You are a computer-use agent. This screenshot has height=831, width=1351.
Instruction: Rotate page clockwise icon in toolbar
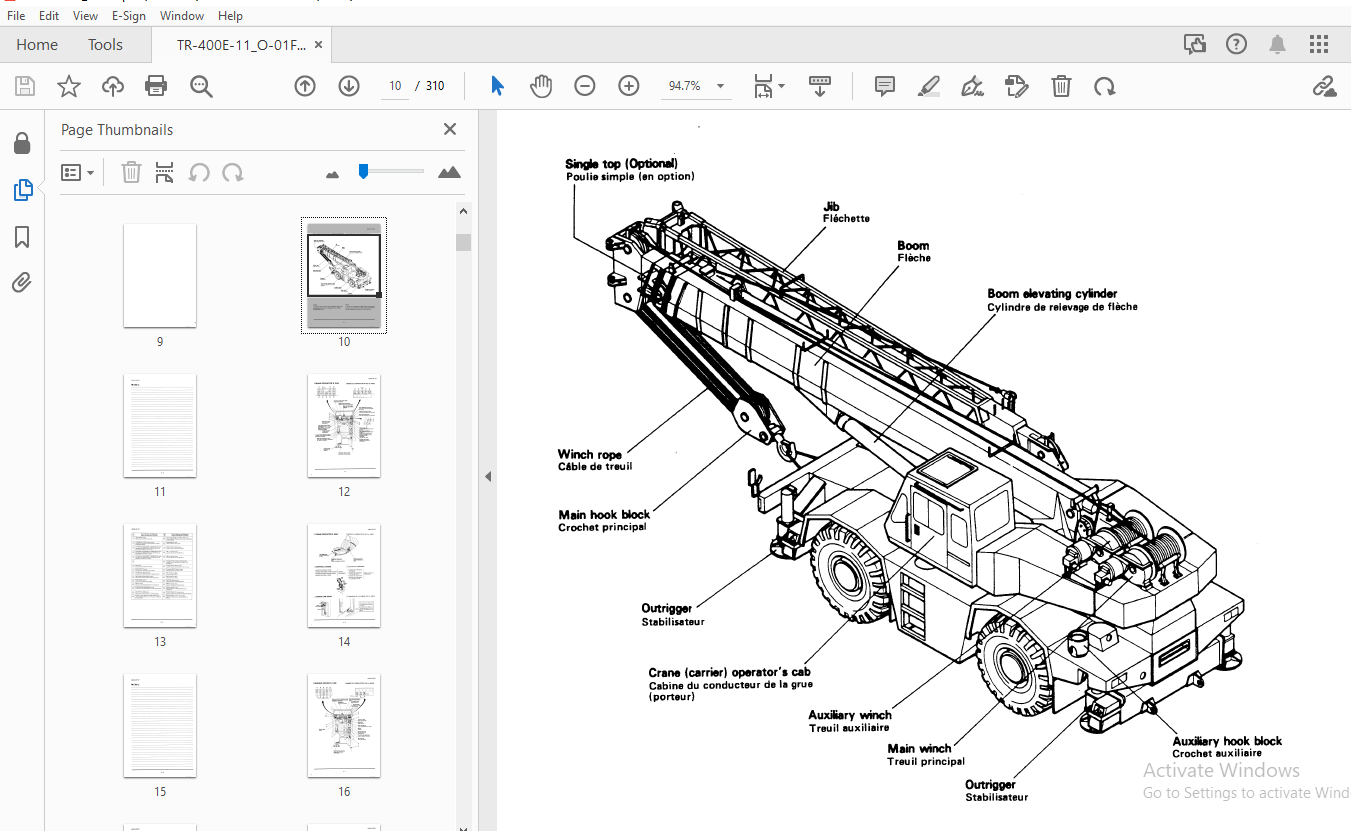point(1104,86)
